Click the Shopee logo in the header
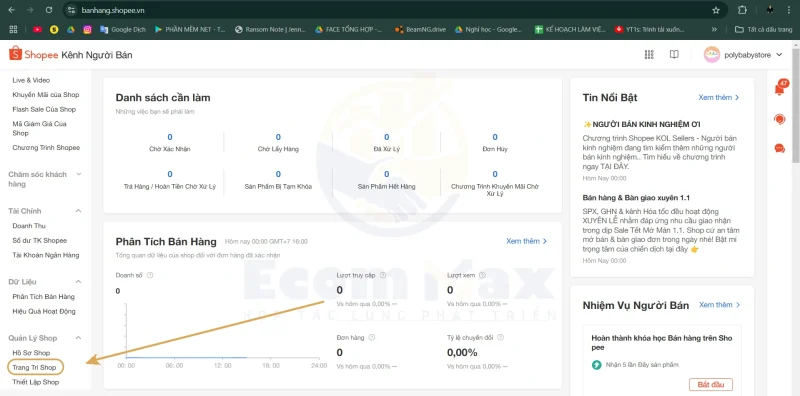The image size is (800, 396). (34, 54)
